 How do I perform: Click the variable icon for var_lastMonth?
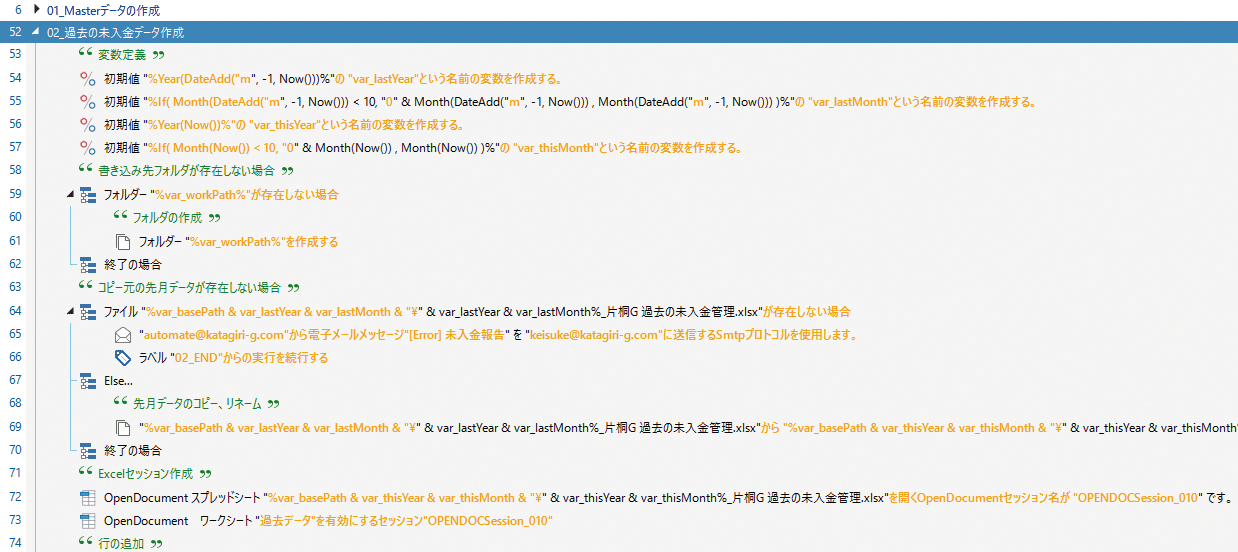click(x=88, y=102)
